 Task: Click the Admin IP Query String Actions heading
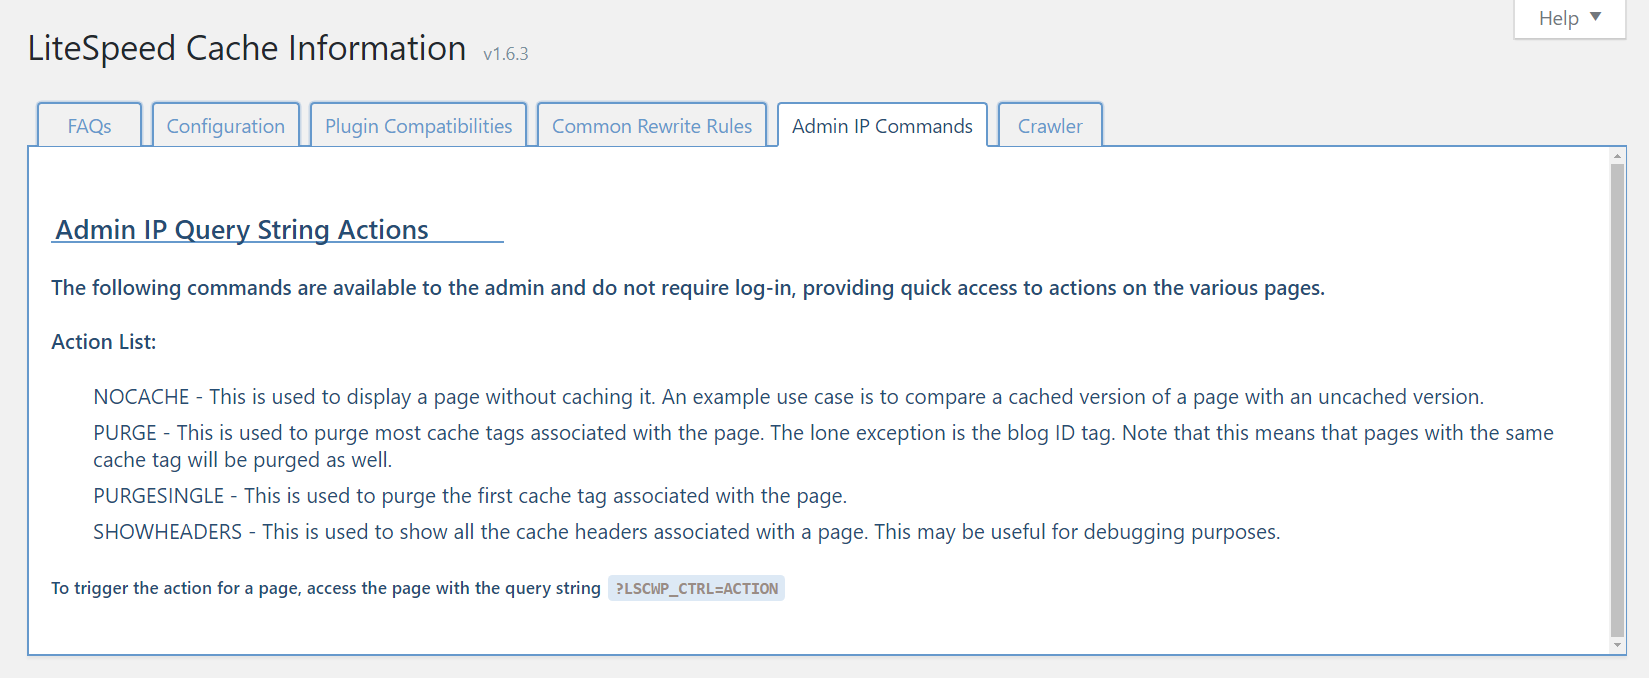(242, 229)
